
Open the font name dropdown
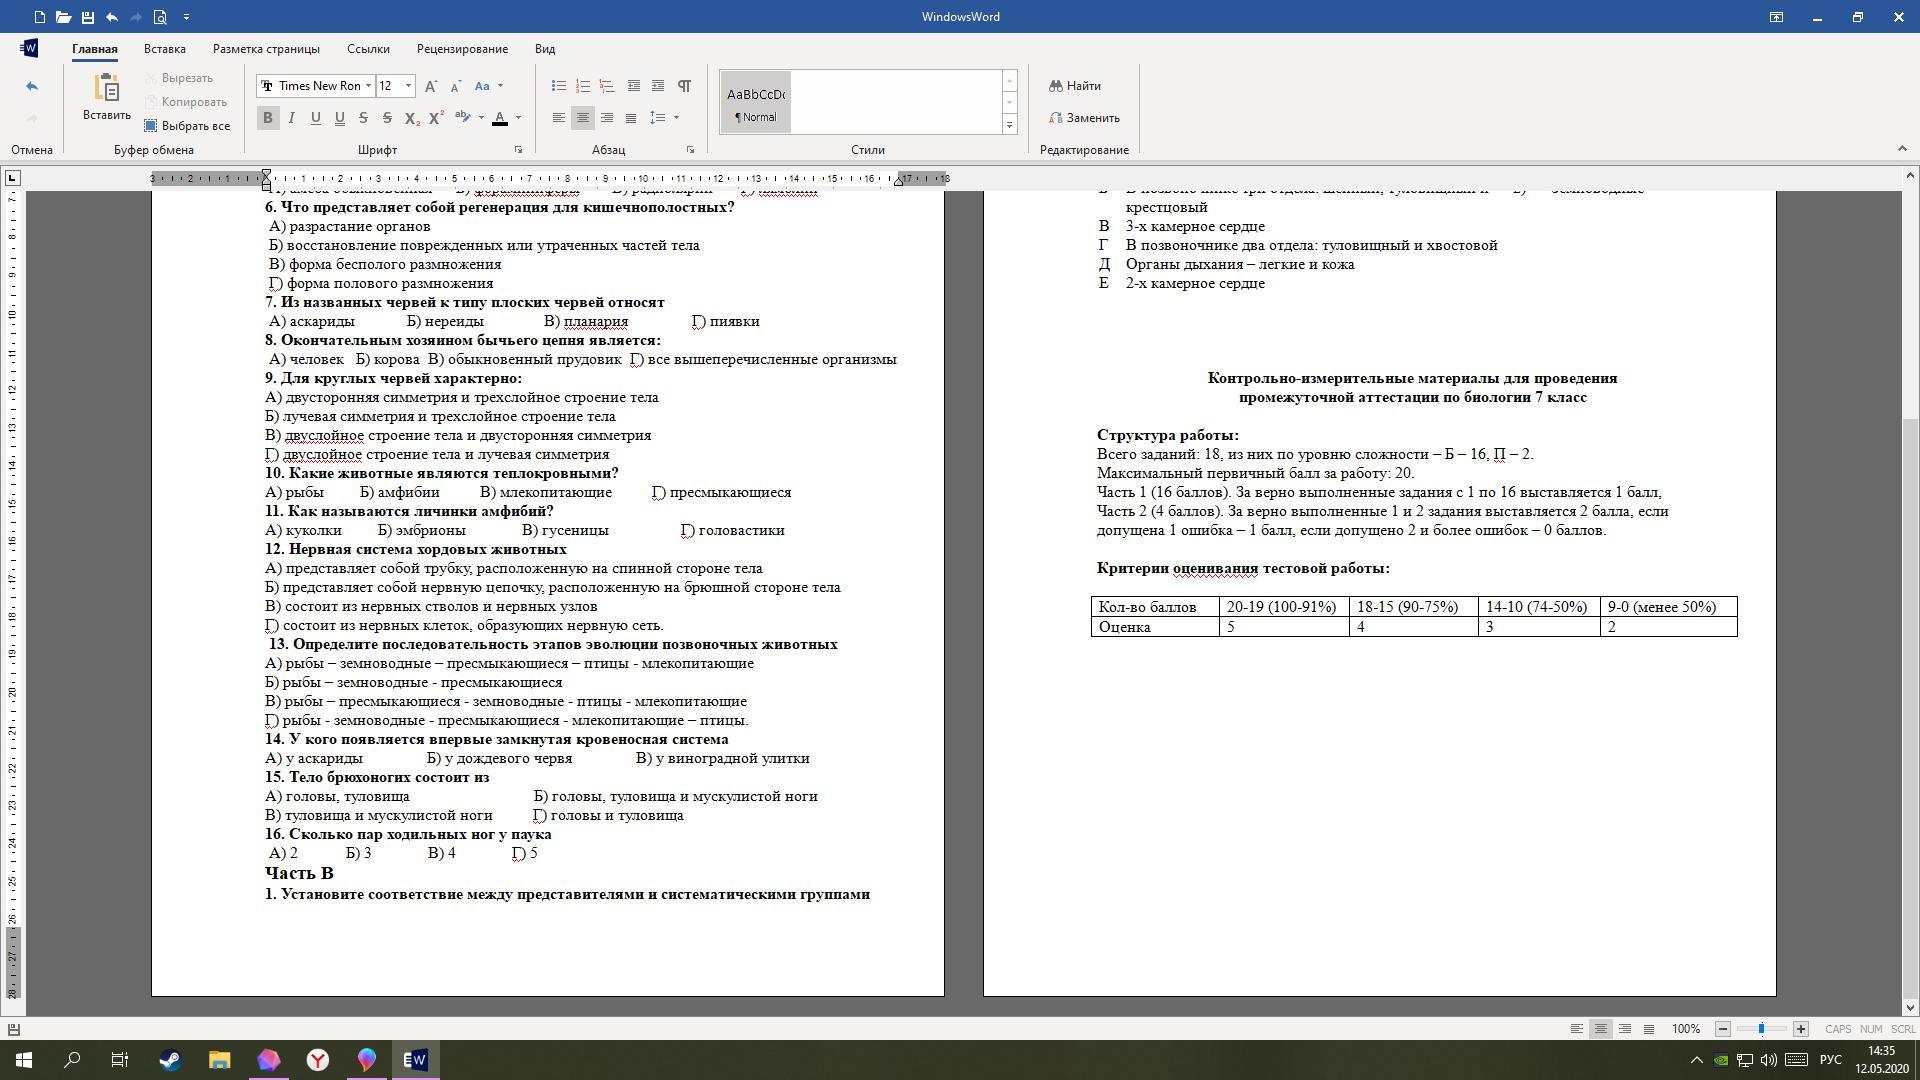tap(368, 86)
